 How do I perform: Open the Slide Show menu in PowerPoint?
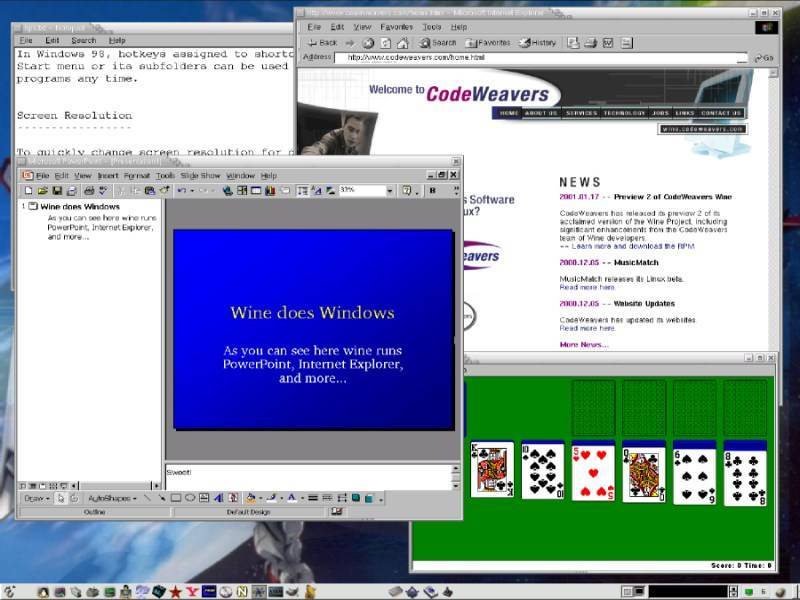point(200,176)
